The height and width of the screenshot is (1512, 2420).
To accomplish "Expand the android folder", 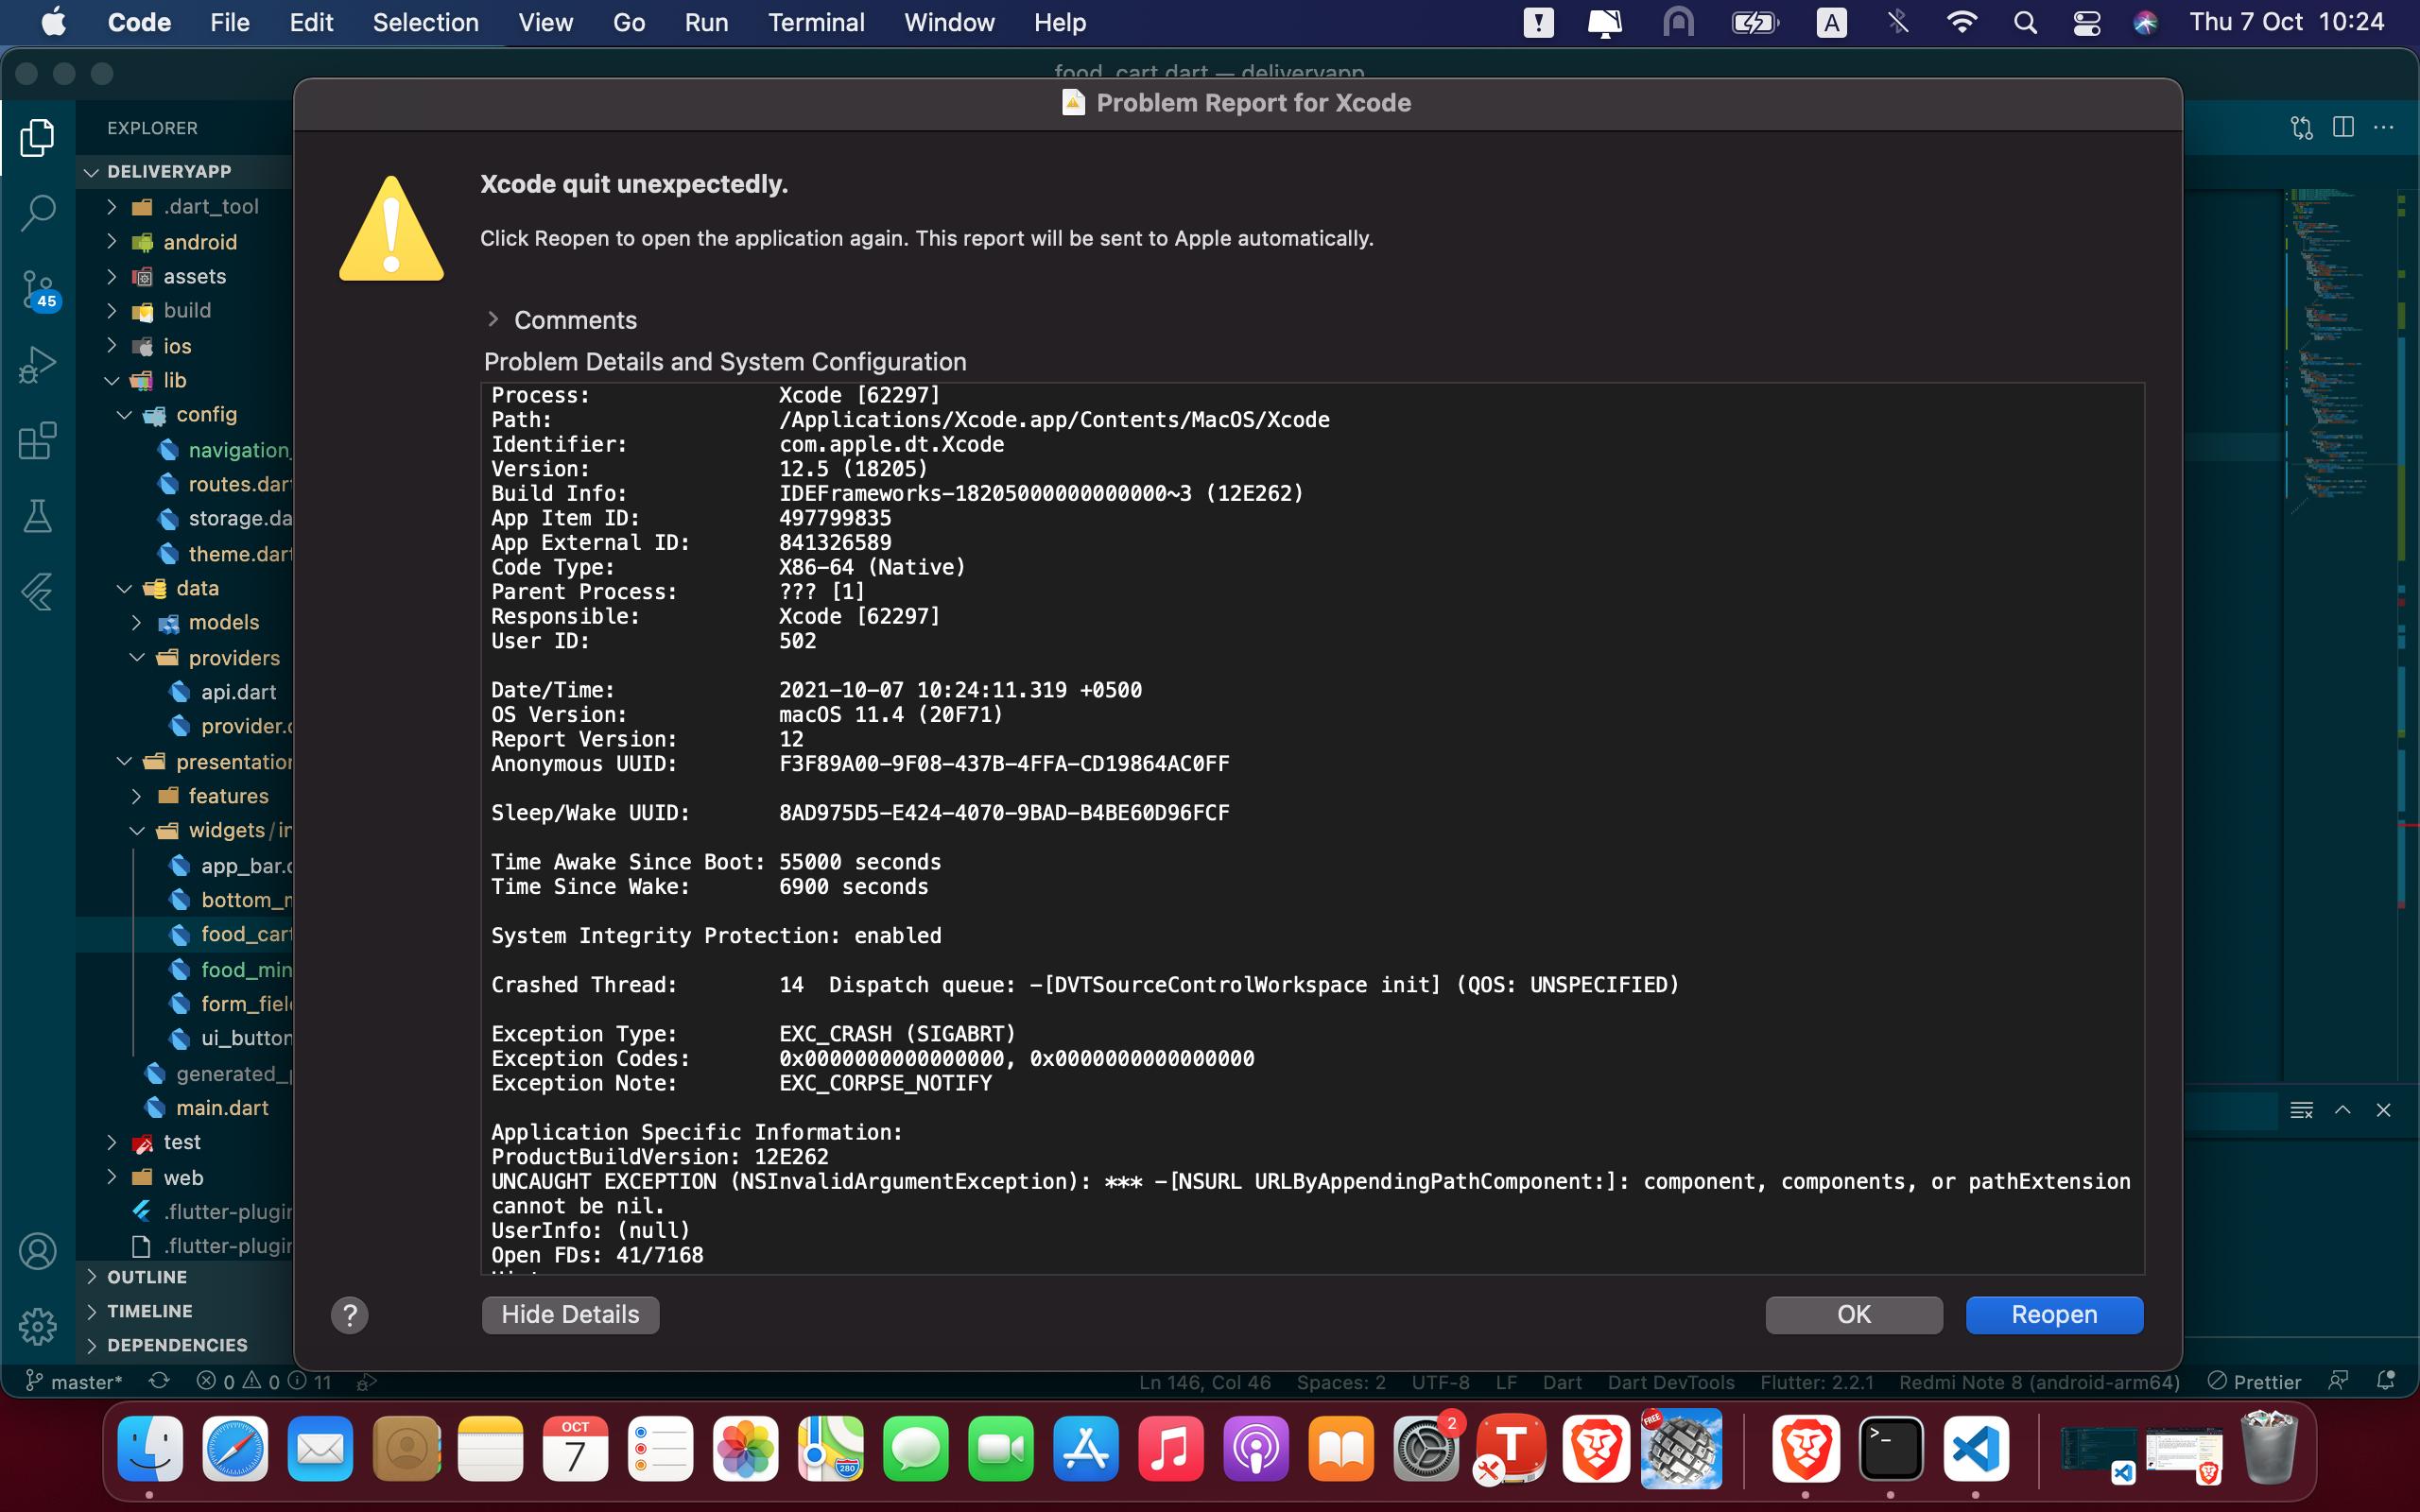I will 112,241.
